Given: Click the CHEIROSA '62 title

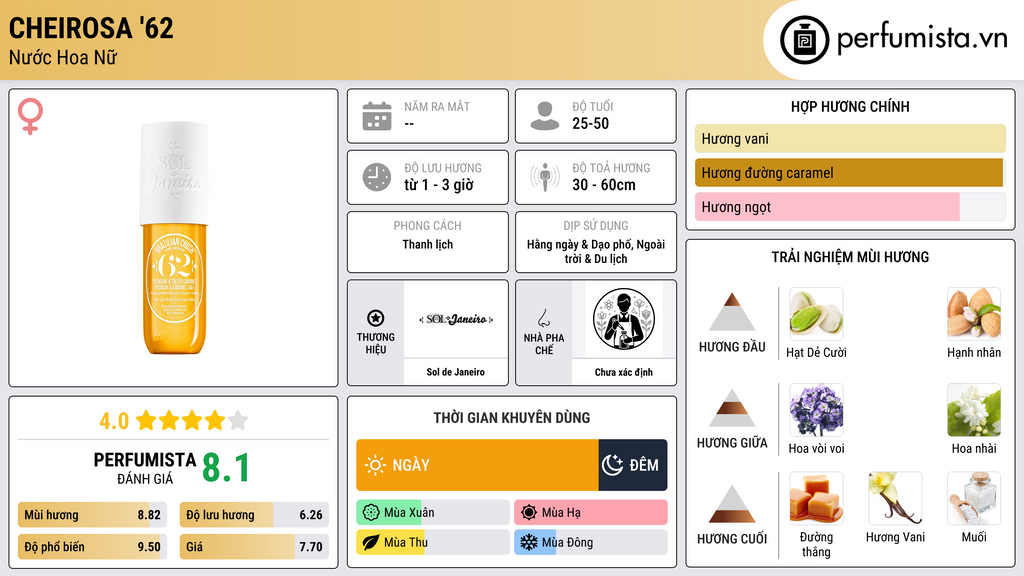Looking at the screenshot, I should pyautogui.click(x=91, y=28).
